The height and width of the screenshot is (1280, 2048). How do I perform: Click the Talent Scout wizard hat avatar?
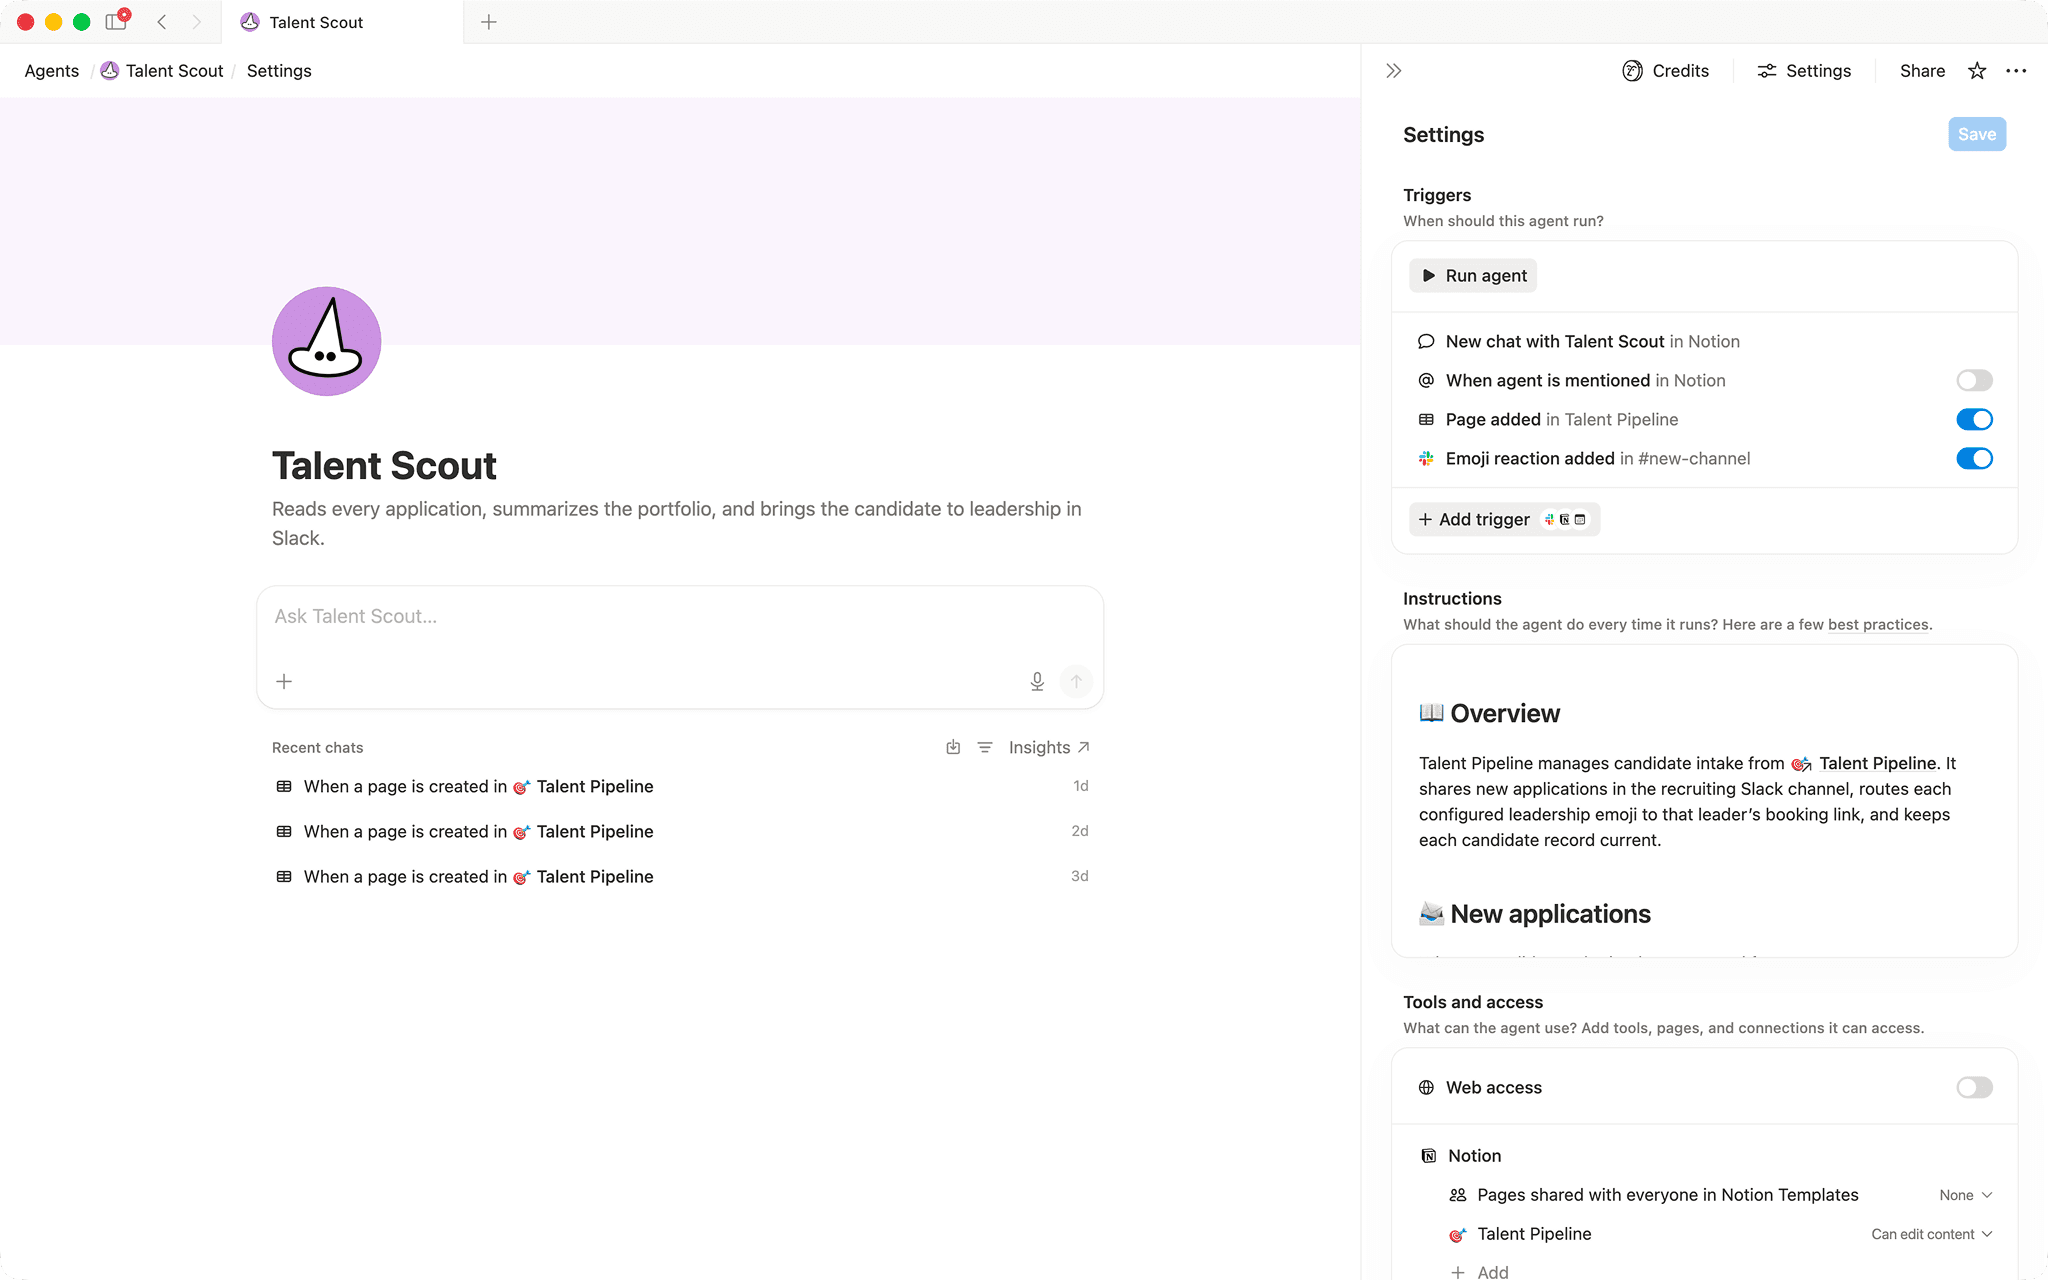[x=326, y=341]
